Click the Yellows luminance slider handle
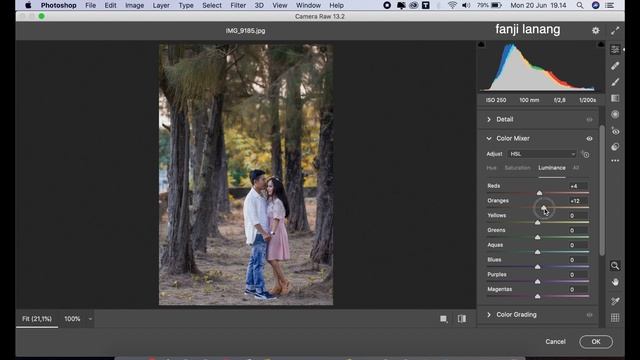The height and width of the screenshot is (360, 640). (538, 222)
